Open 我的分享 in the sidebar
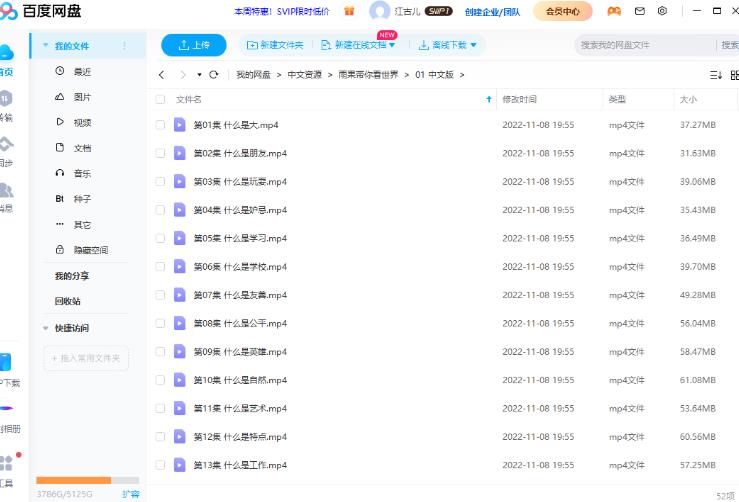Viewport: 739px width, 502px height. tap(72, 276)
